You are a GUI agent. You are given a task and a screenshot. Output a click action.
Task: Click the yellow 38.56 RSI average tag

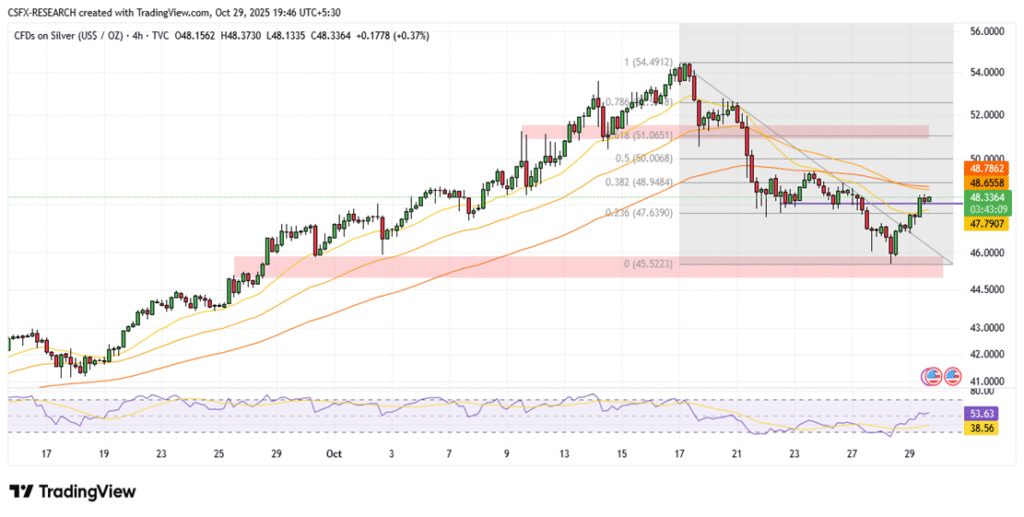pos(985,426)
